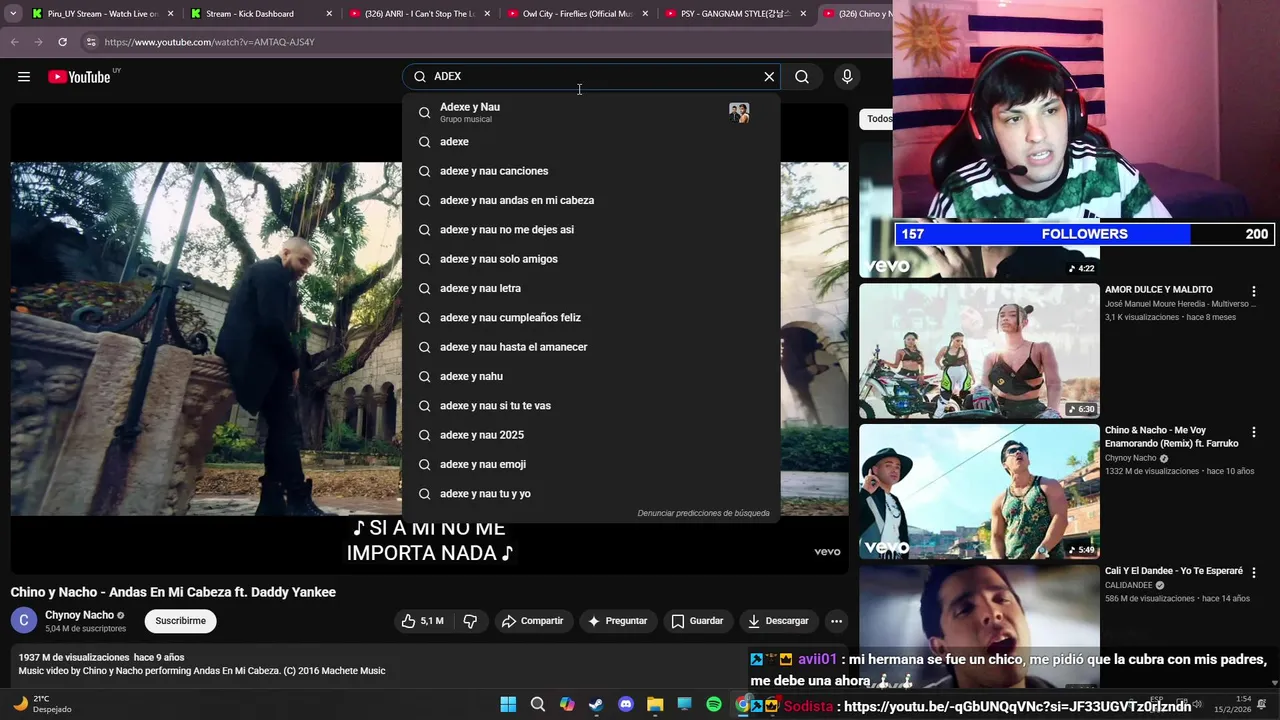Open 'Cali Y El Dandee - Yo Te Esperaré'
Viewport: 1280px width, 720px height.
pyautogui.click(x=1173, y=571)
